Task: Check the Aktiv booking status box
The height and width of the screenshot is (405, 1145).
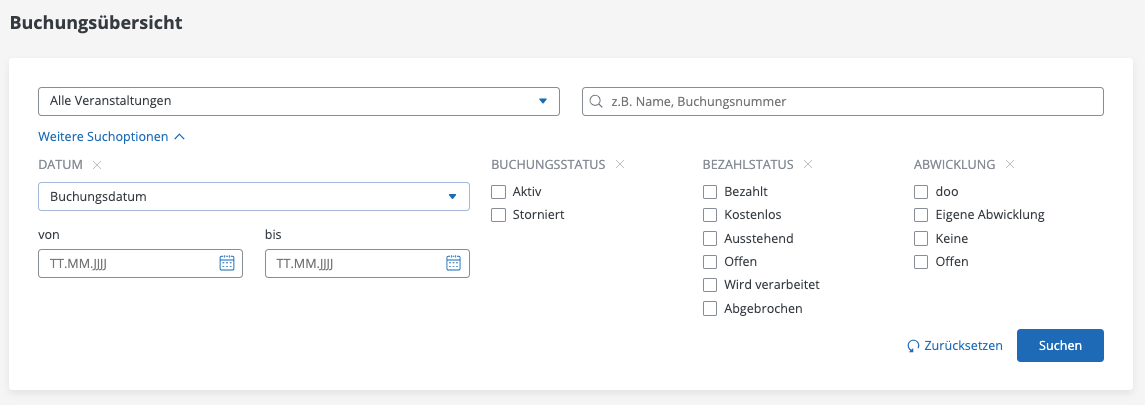Action: click(498, 192)
